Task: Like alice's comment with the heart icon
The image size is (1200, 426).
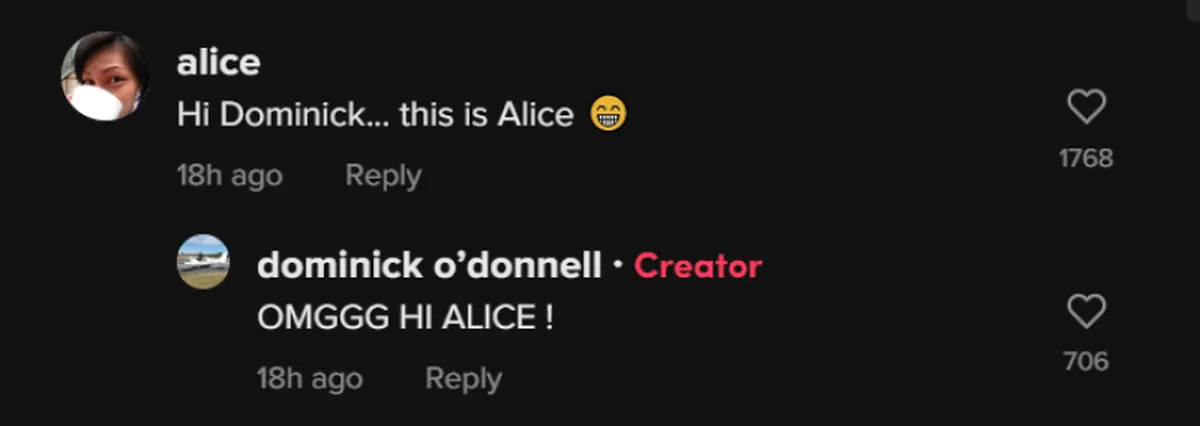Action: pos(1087,107)
